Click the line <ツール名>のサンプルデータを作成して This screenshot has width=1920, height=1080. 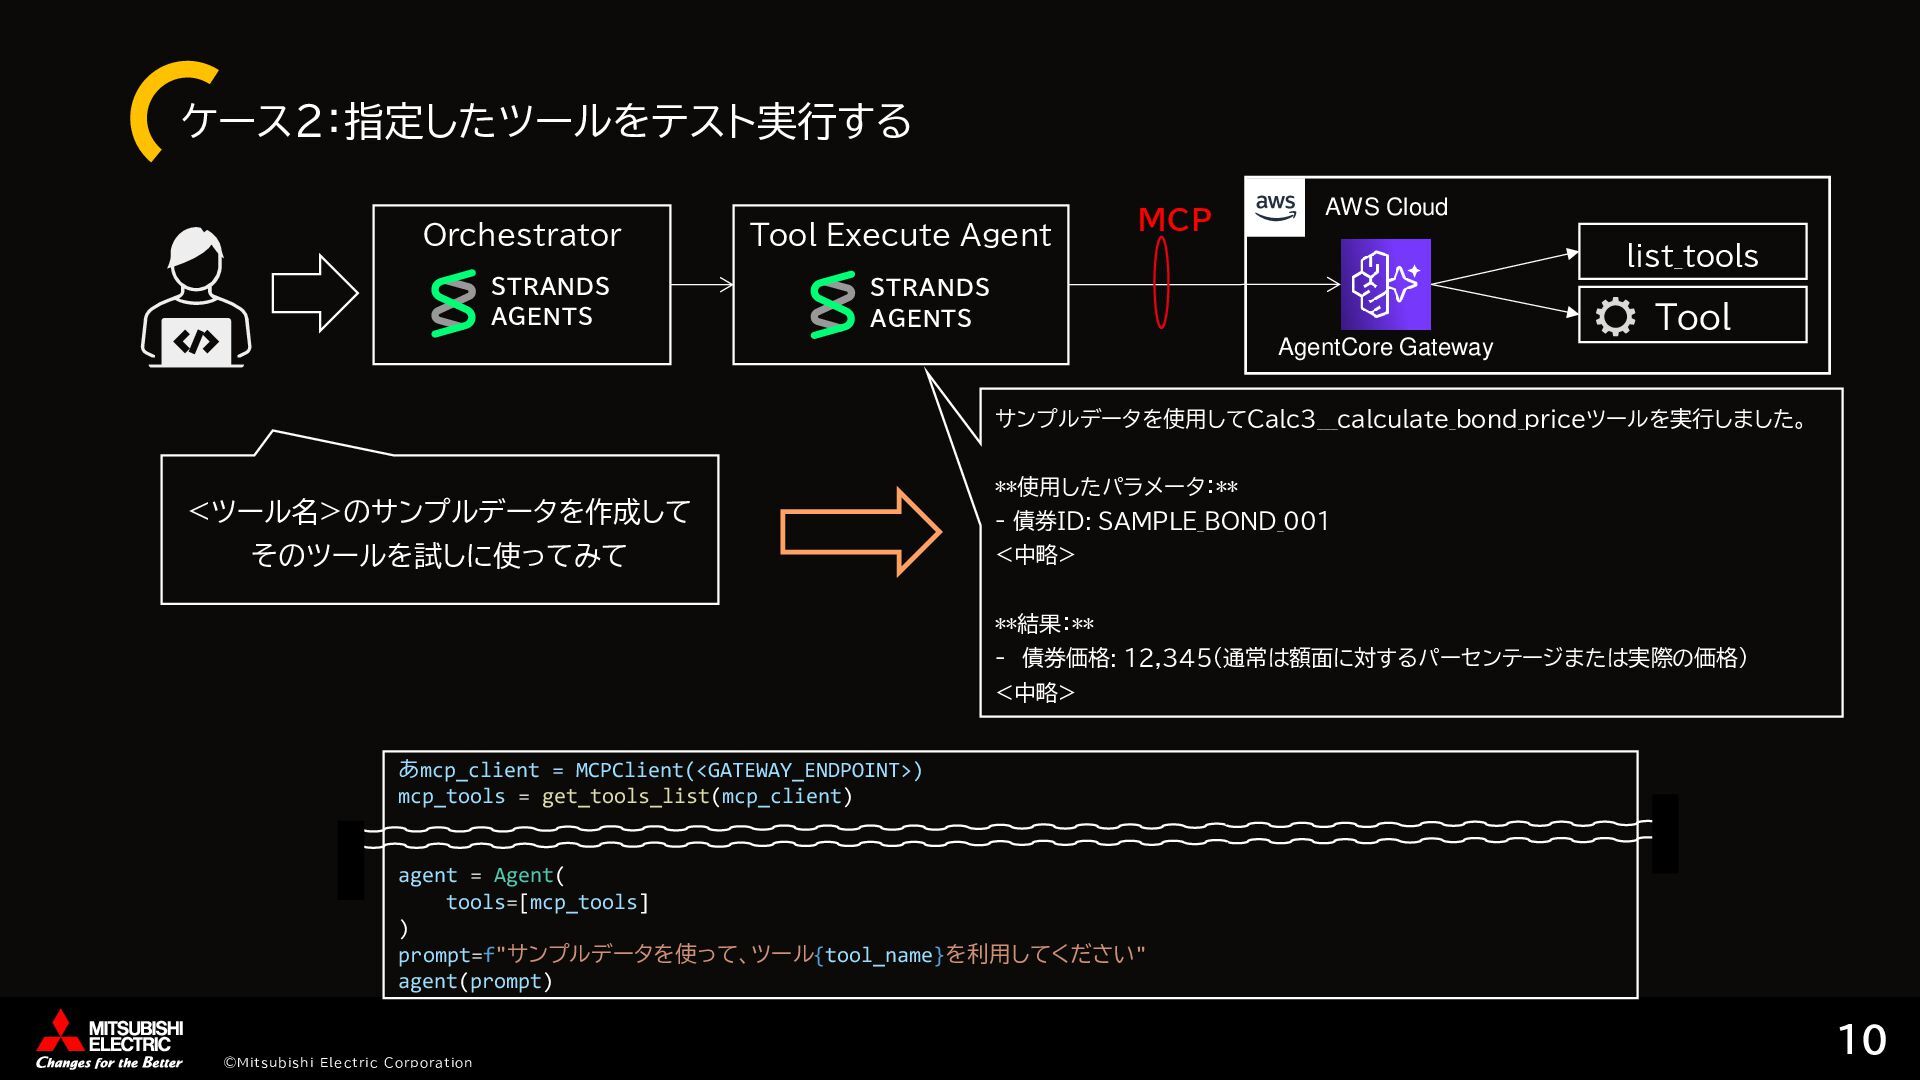pyautogui.click(x=439, y=511)
